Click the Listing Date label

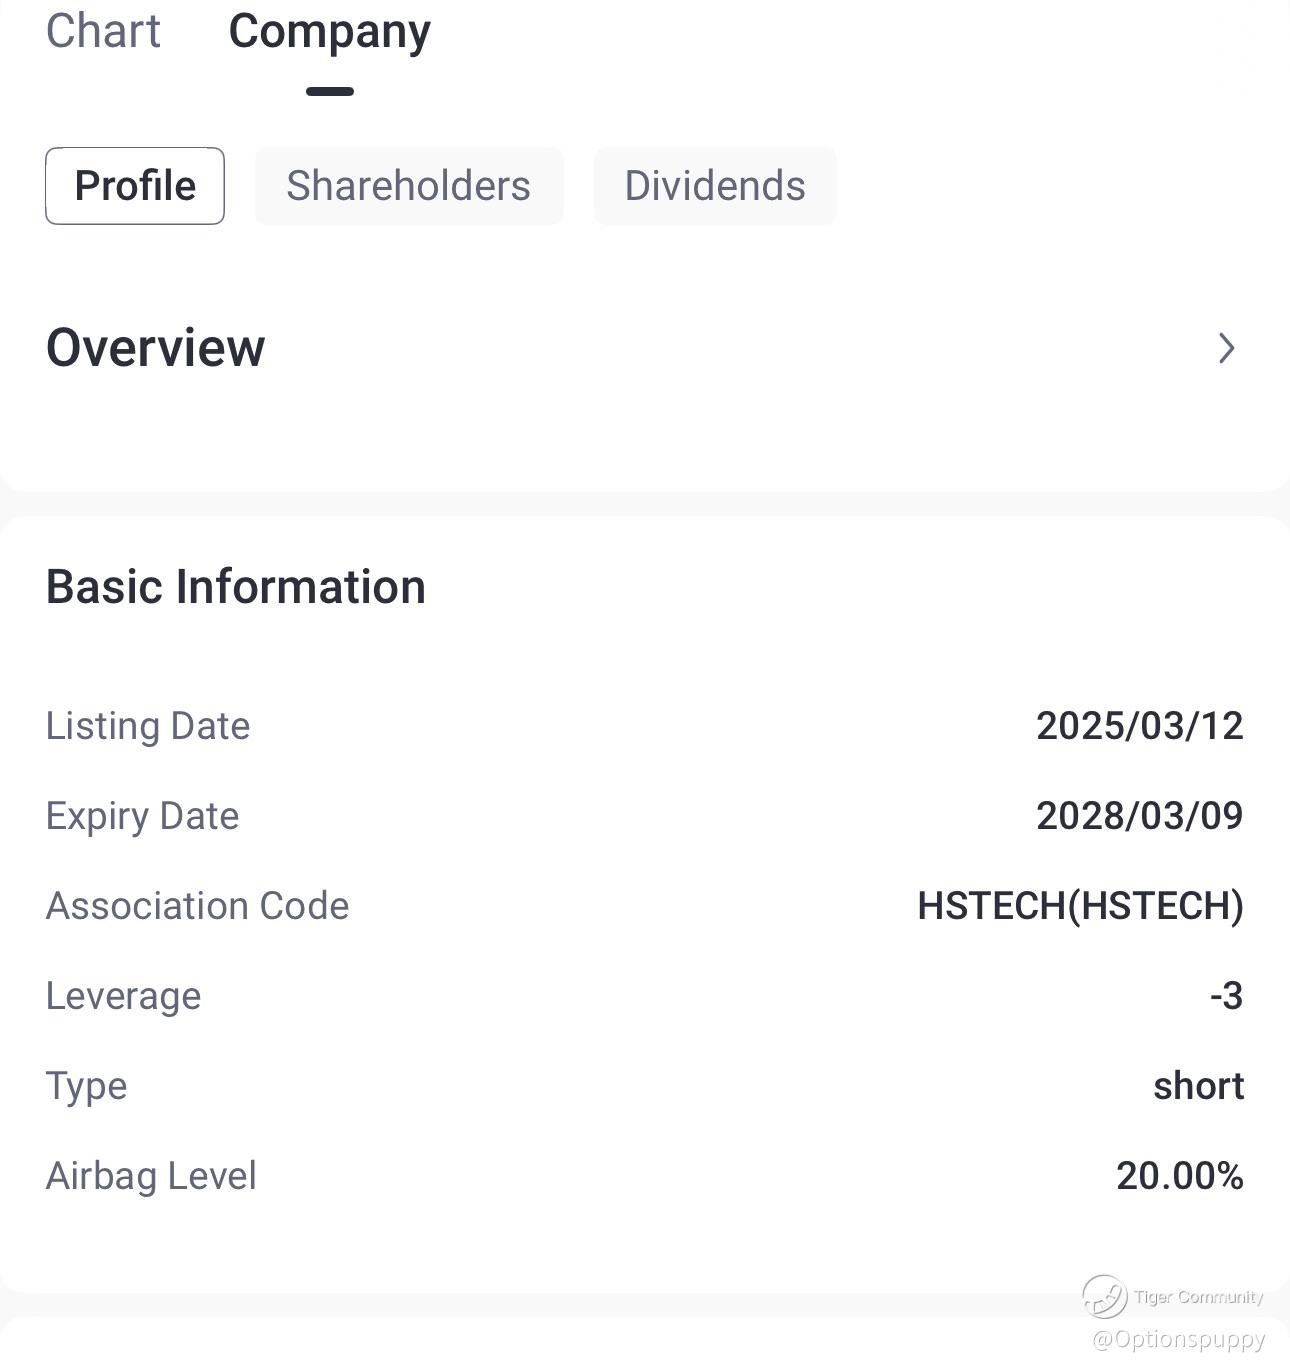click(148, 726)
